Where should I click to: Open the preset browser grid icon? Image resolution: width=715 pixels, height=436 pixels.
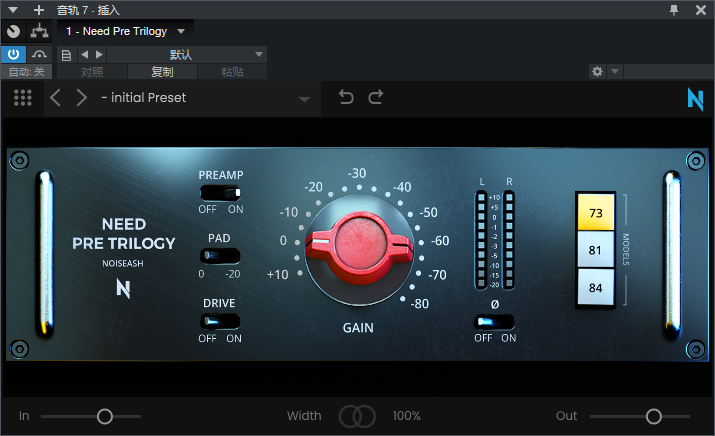(23, 98)
